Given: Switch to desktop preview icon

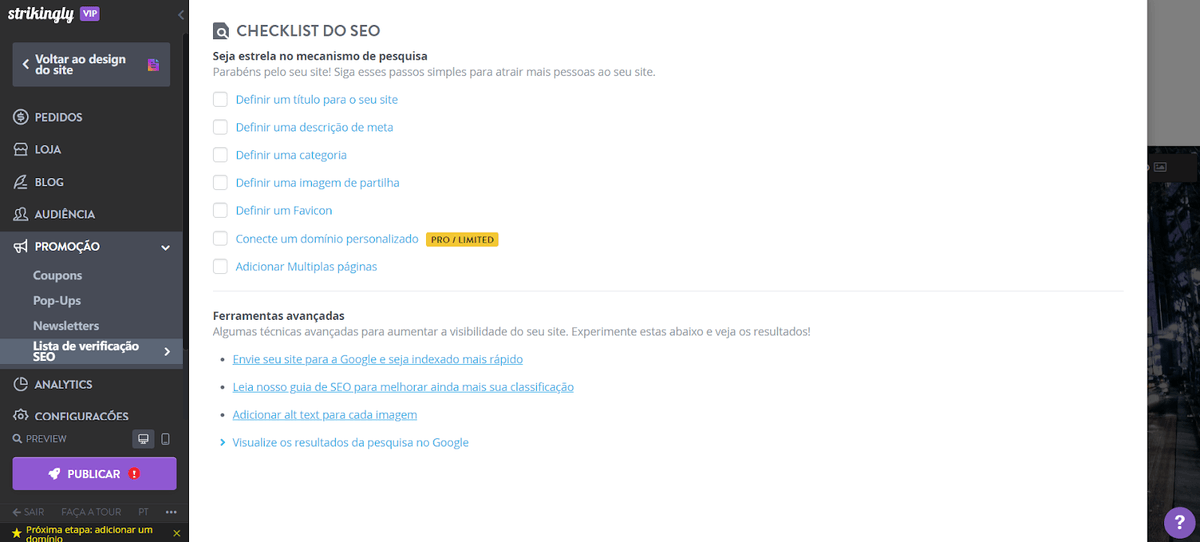Looking at the screenshot, I should click(x=144, y=439).
